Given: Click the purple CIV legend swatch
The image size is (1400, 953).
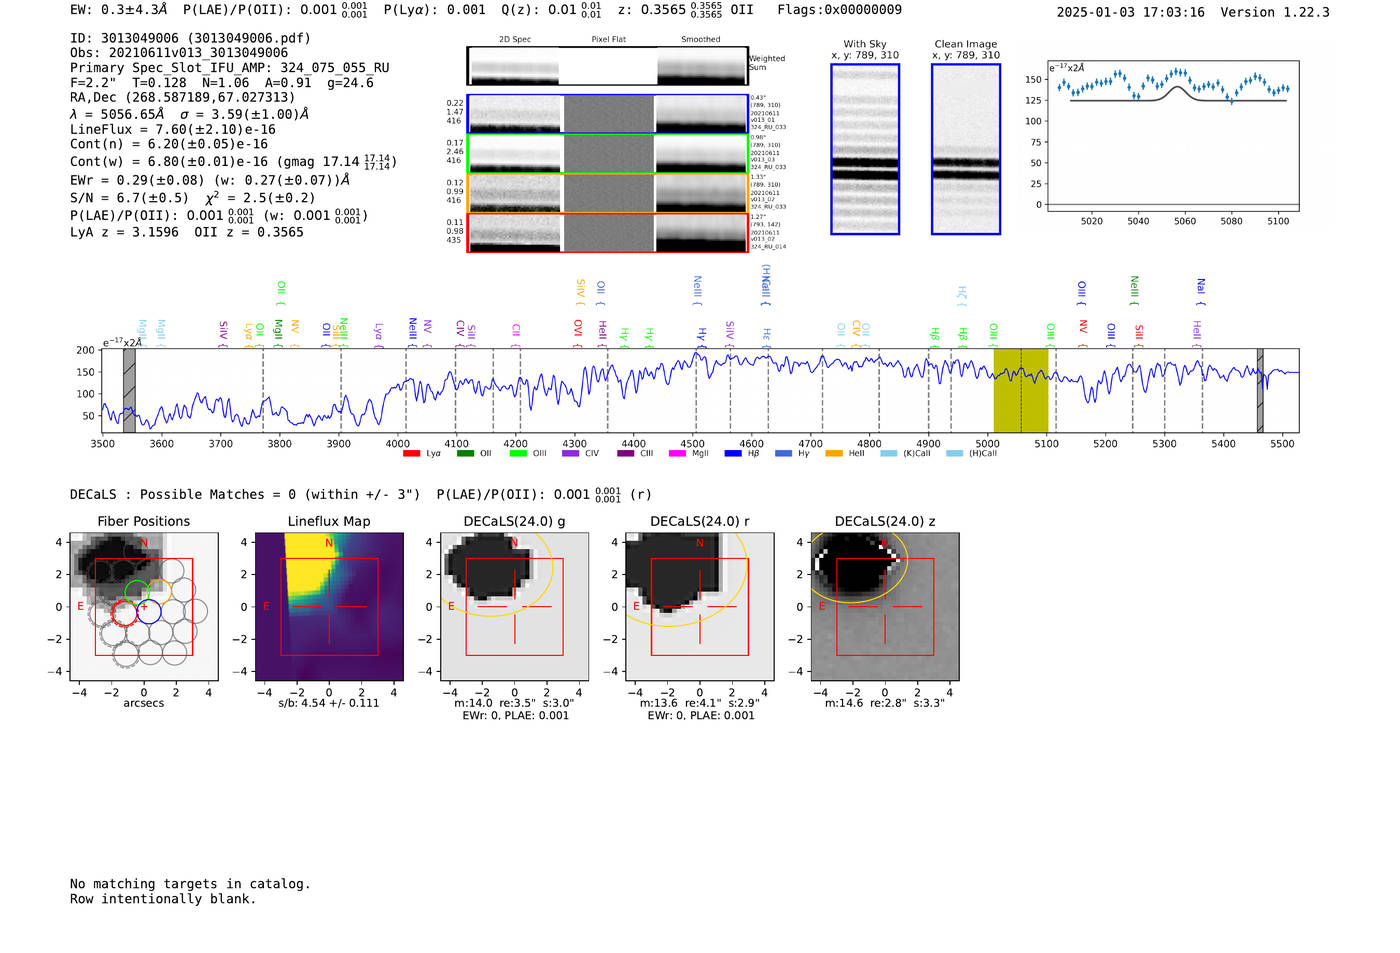Looking at the screenshot, I should pos(571,454).
